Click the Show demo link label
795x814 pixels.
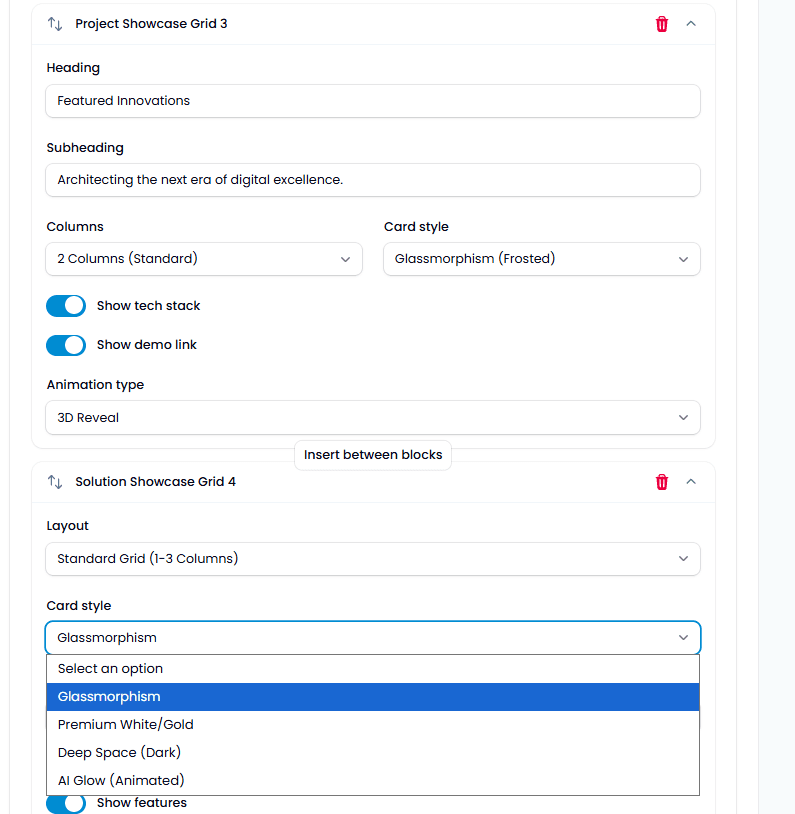[147, 345]
